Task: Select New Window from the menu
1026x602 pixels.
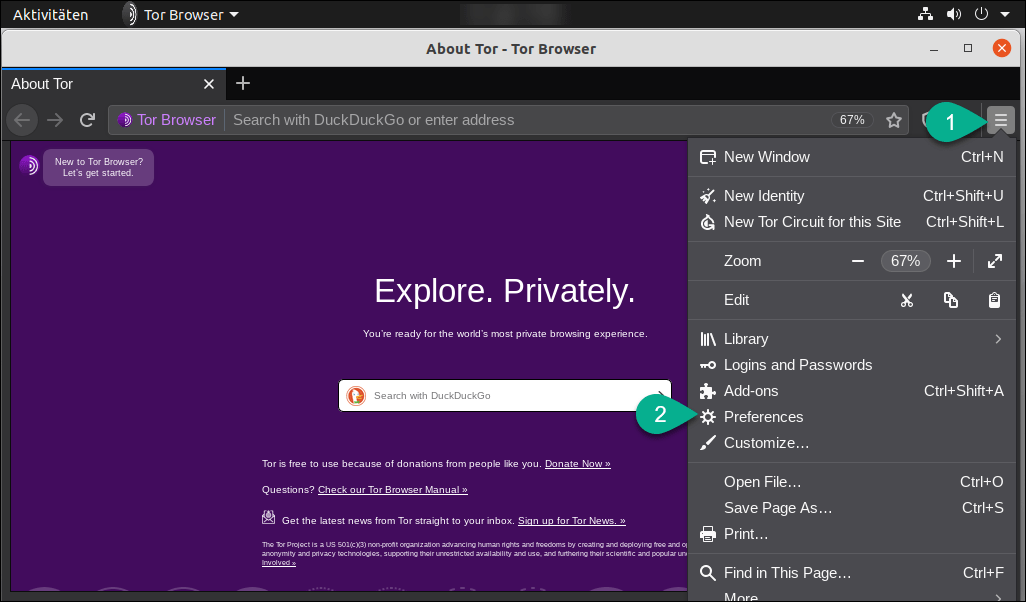Action: tap(851, 157)
